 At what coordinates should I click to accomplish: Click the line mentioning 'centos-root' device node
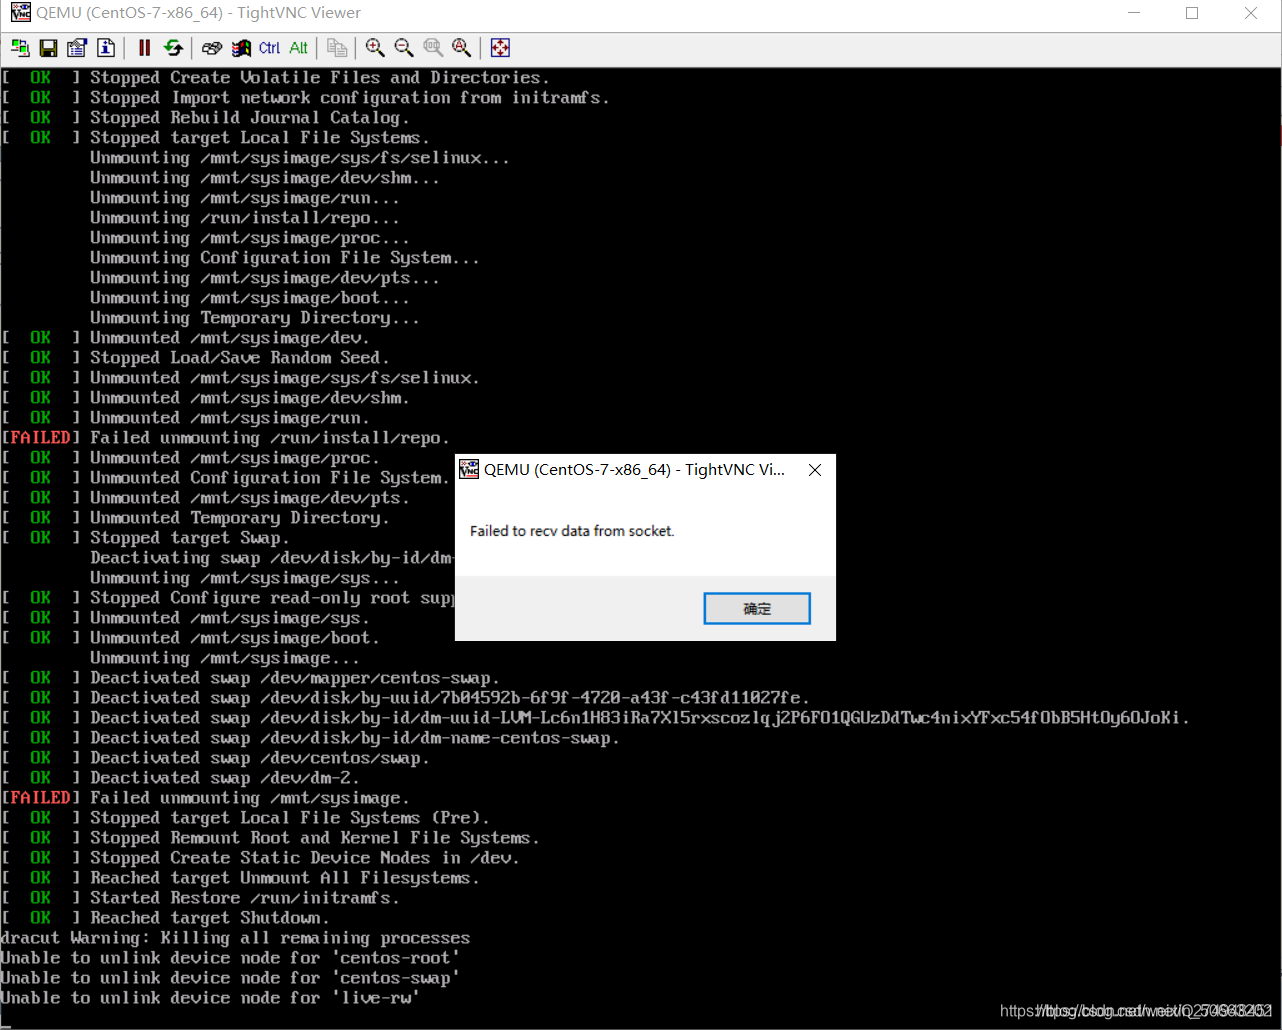click(230, 958)
